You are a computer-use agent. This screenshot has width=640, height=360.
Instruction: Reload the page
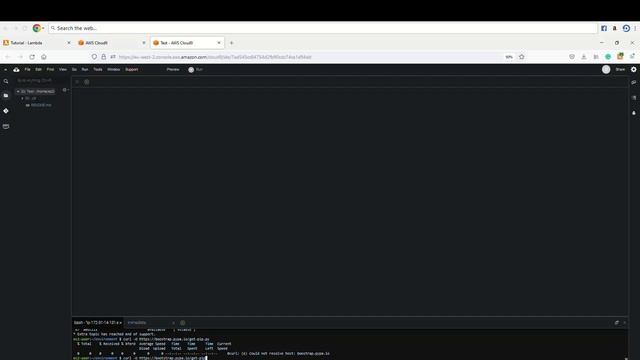pos(32,57)
